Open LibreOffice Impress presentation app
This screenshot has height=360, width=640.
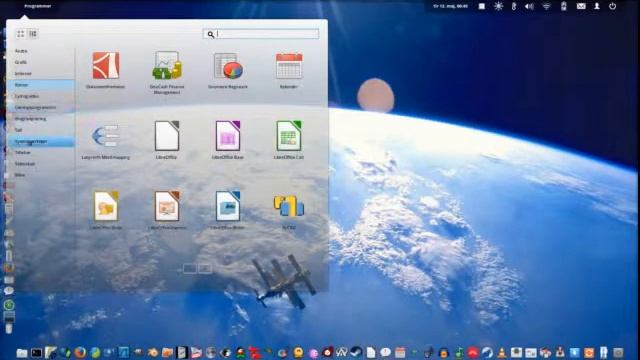(x=167, y=210)
